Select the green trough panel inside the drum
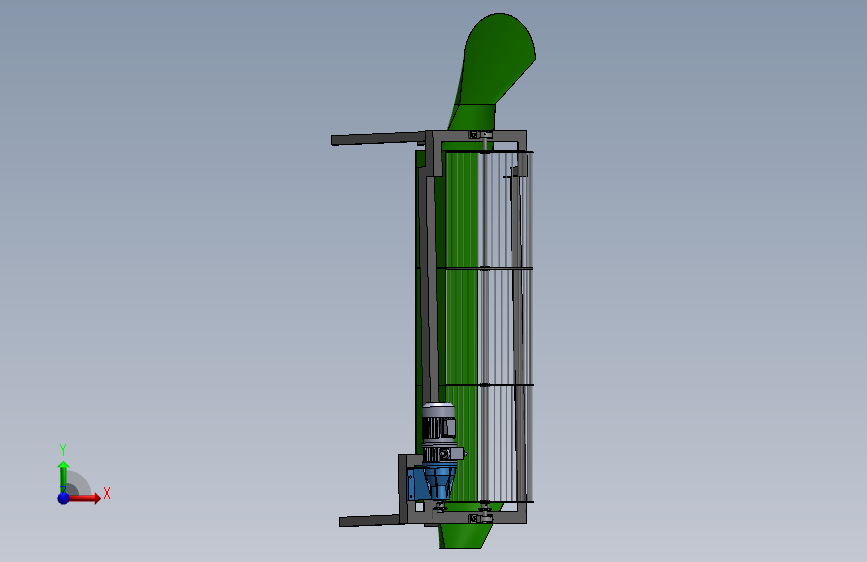 (462, 326)
